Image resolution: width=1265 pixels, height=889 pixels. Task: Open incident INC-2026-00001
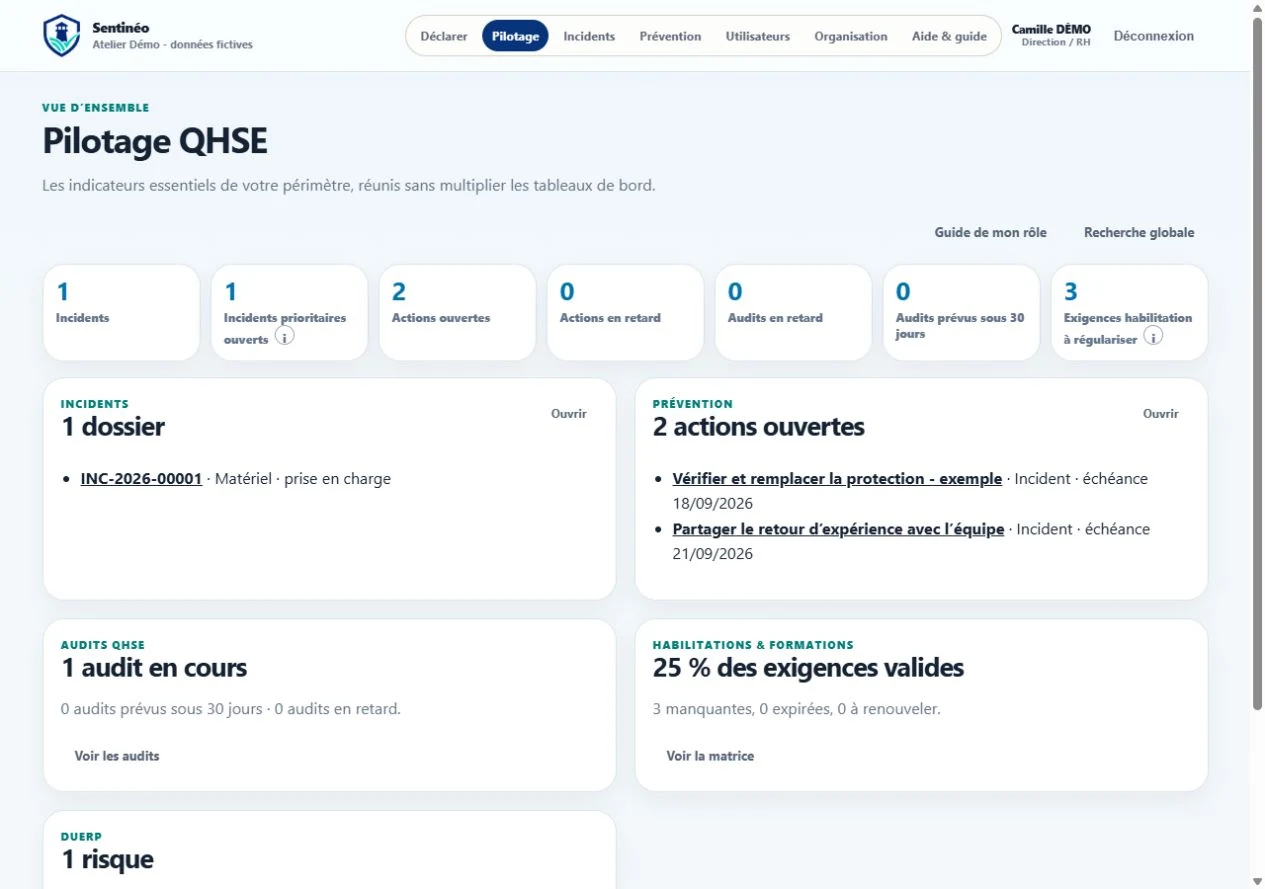141,479
